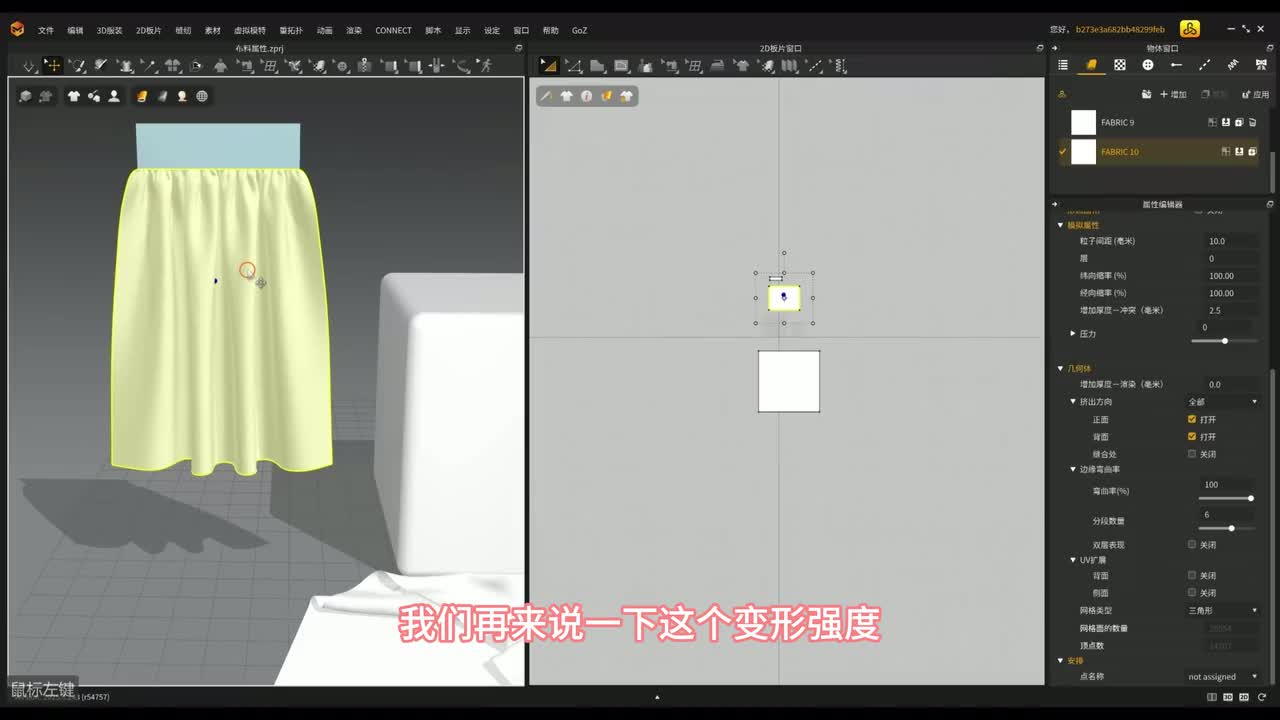
Task: Click the info icon in 2D window view bar
Action: (x=586, y=96)
